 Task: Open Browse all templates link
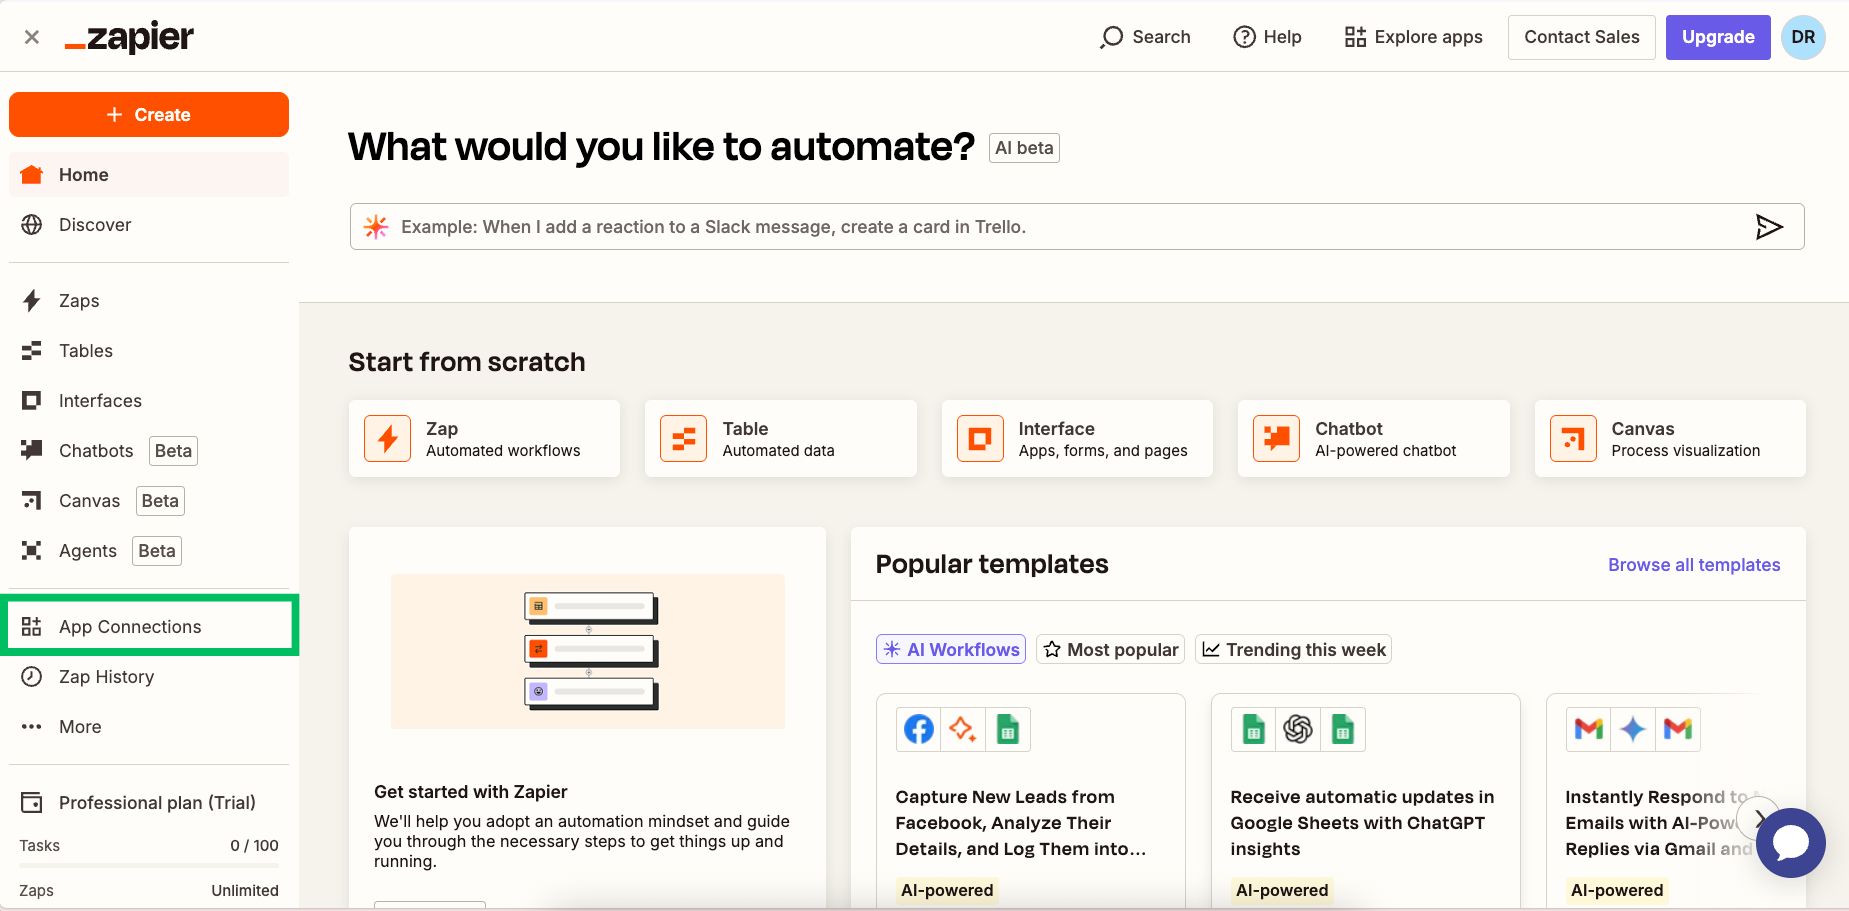1693,564
